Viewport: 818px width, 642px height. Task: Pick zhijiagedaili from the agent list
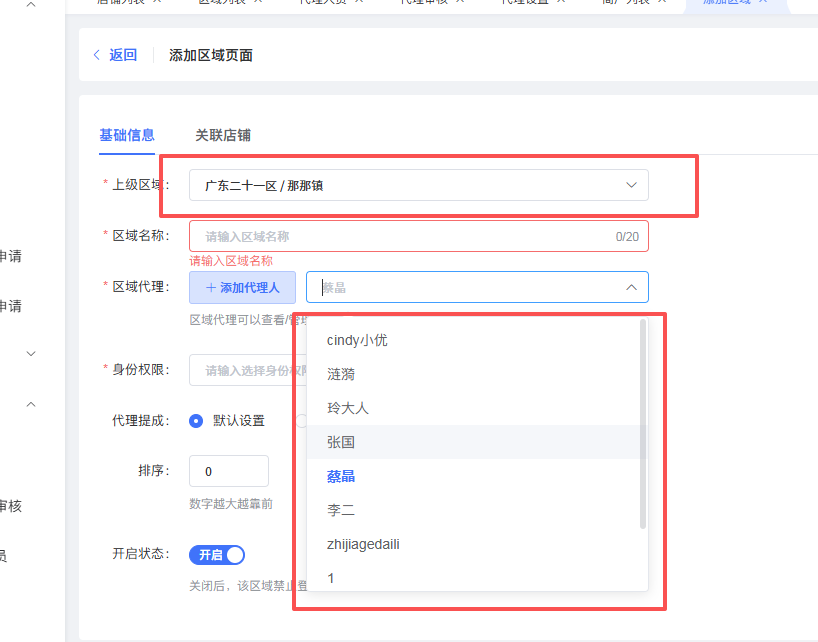[363, 544]
